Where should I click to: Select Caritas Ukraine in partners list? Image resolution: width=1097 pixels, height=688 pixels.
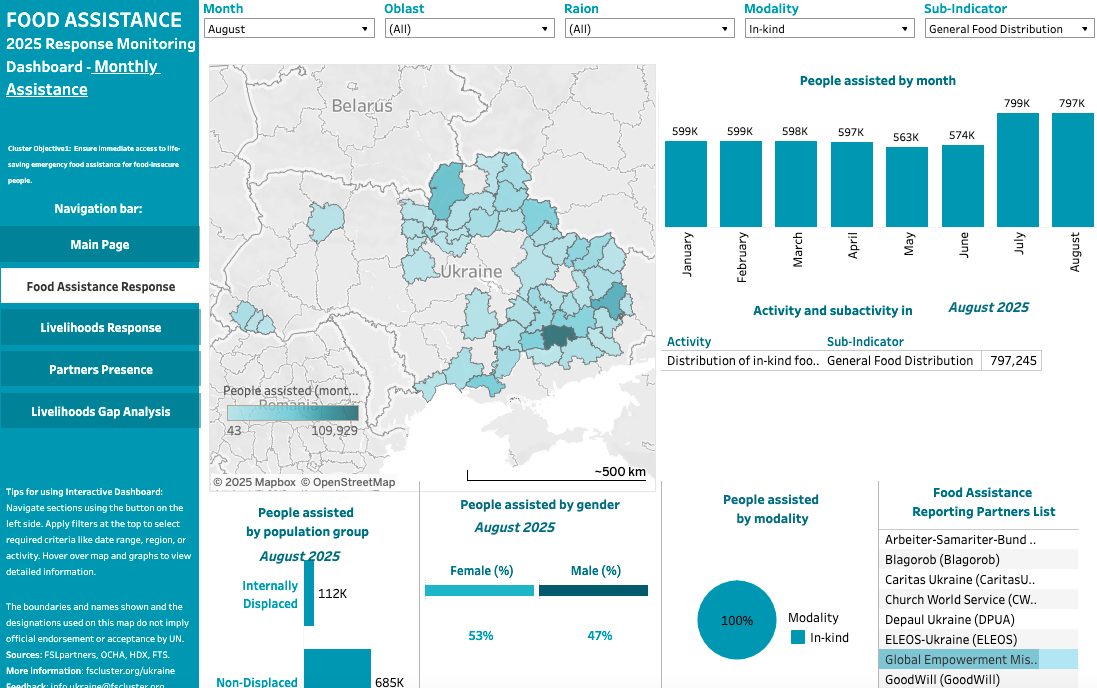[959, 580]
